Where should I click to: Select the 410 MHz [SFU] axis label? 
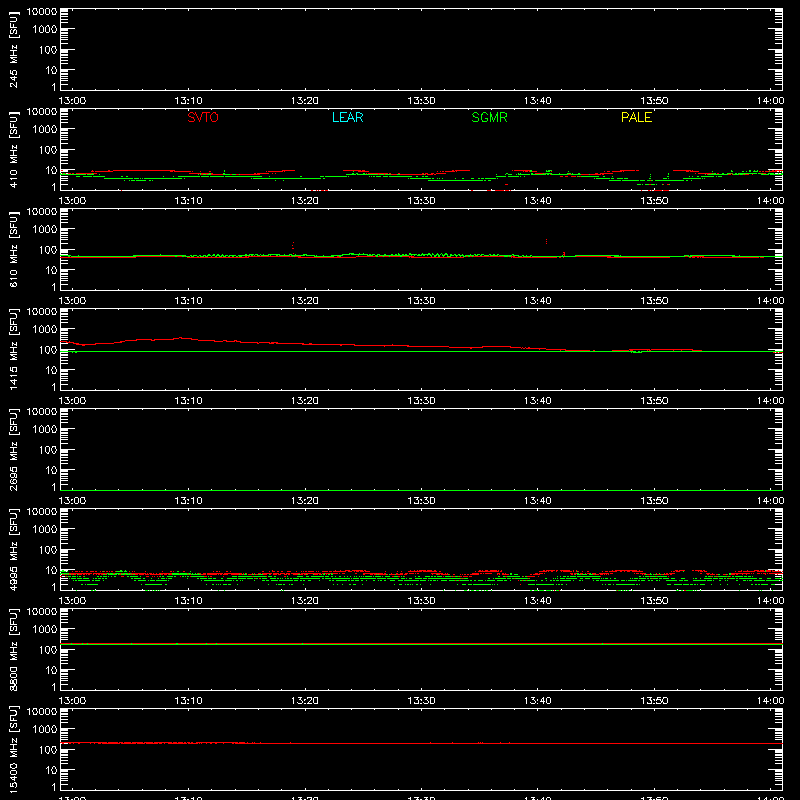(13, 149)
